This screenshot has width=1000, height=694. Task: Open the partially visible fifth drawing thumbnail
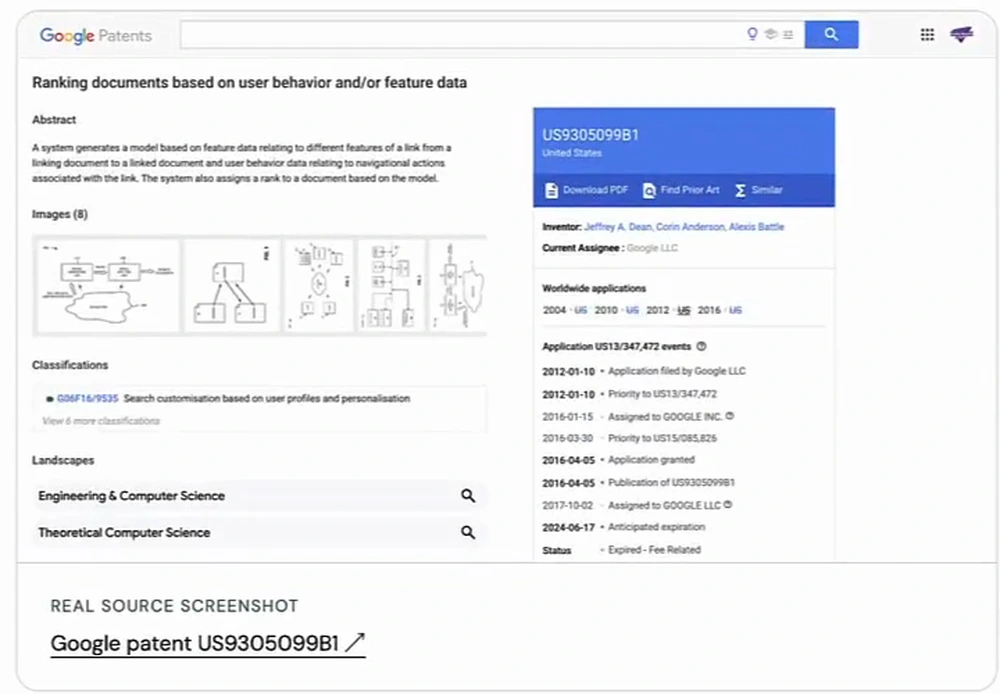[458, 286]
